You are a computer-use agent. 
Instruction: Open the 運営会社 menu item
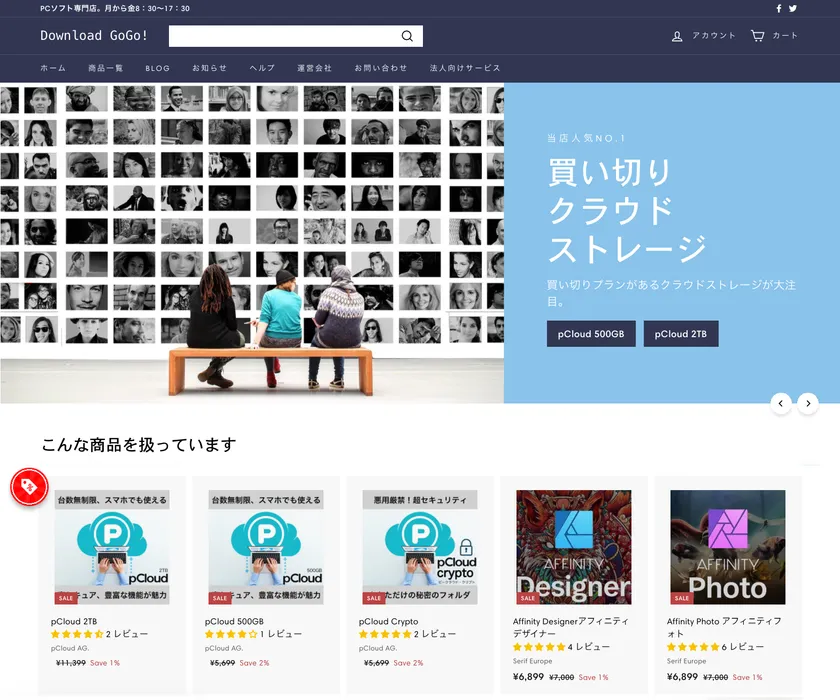(314, 68)
